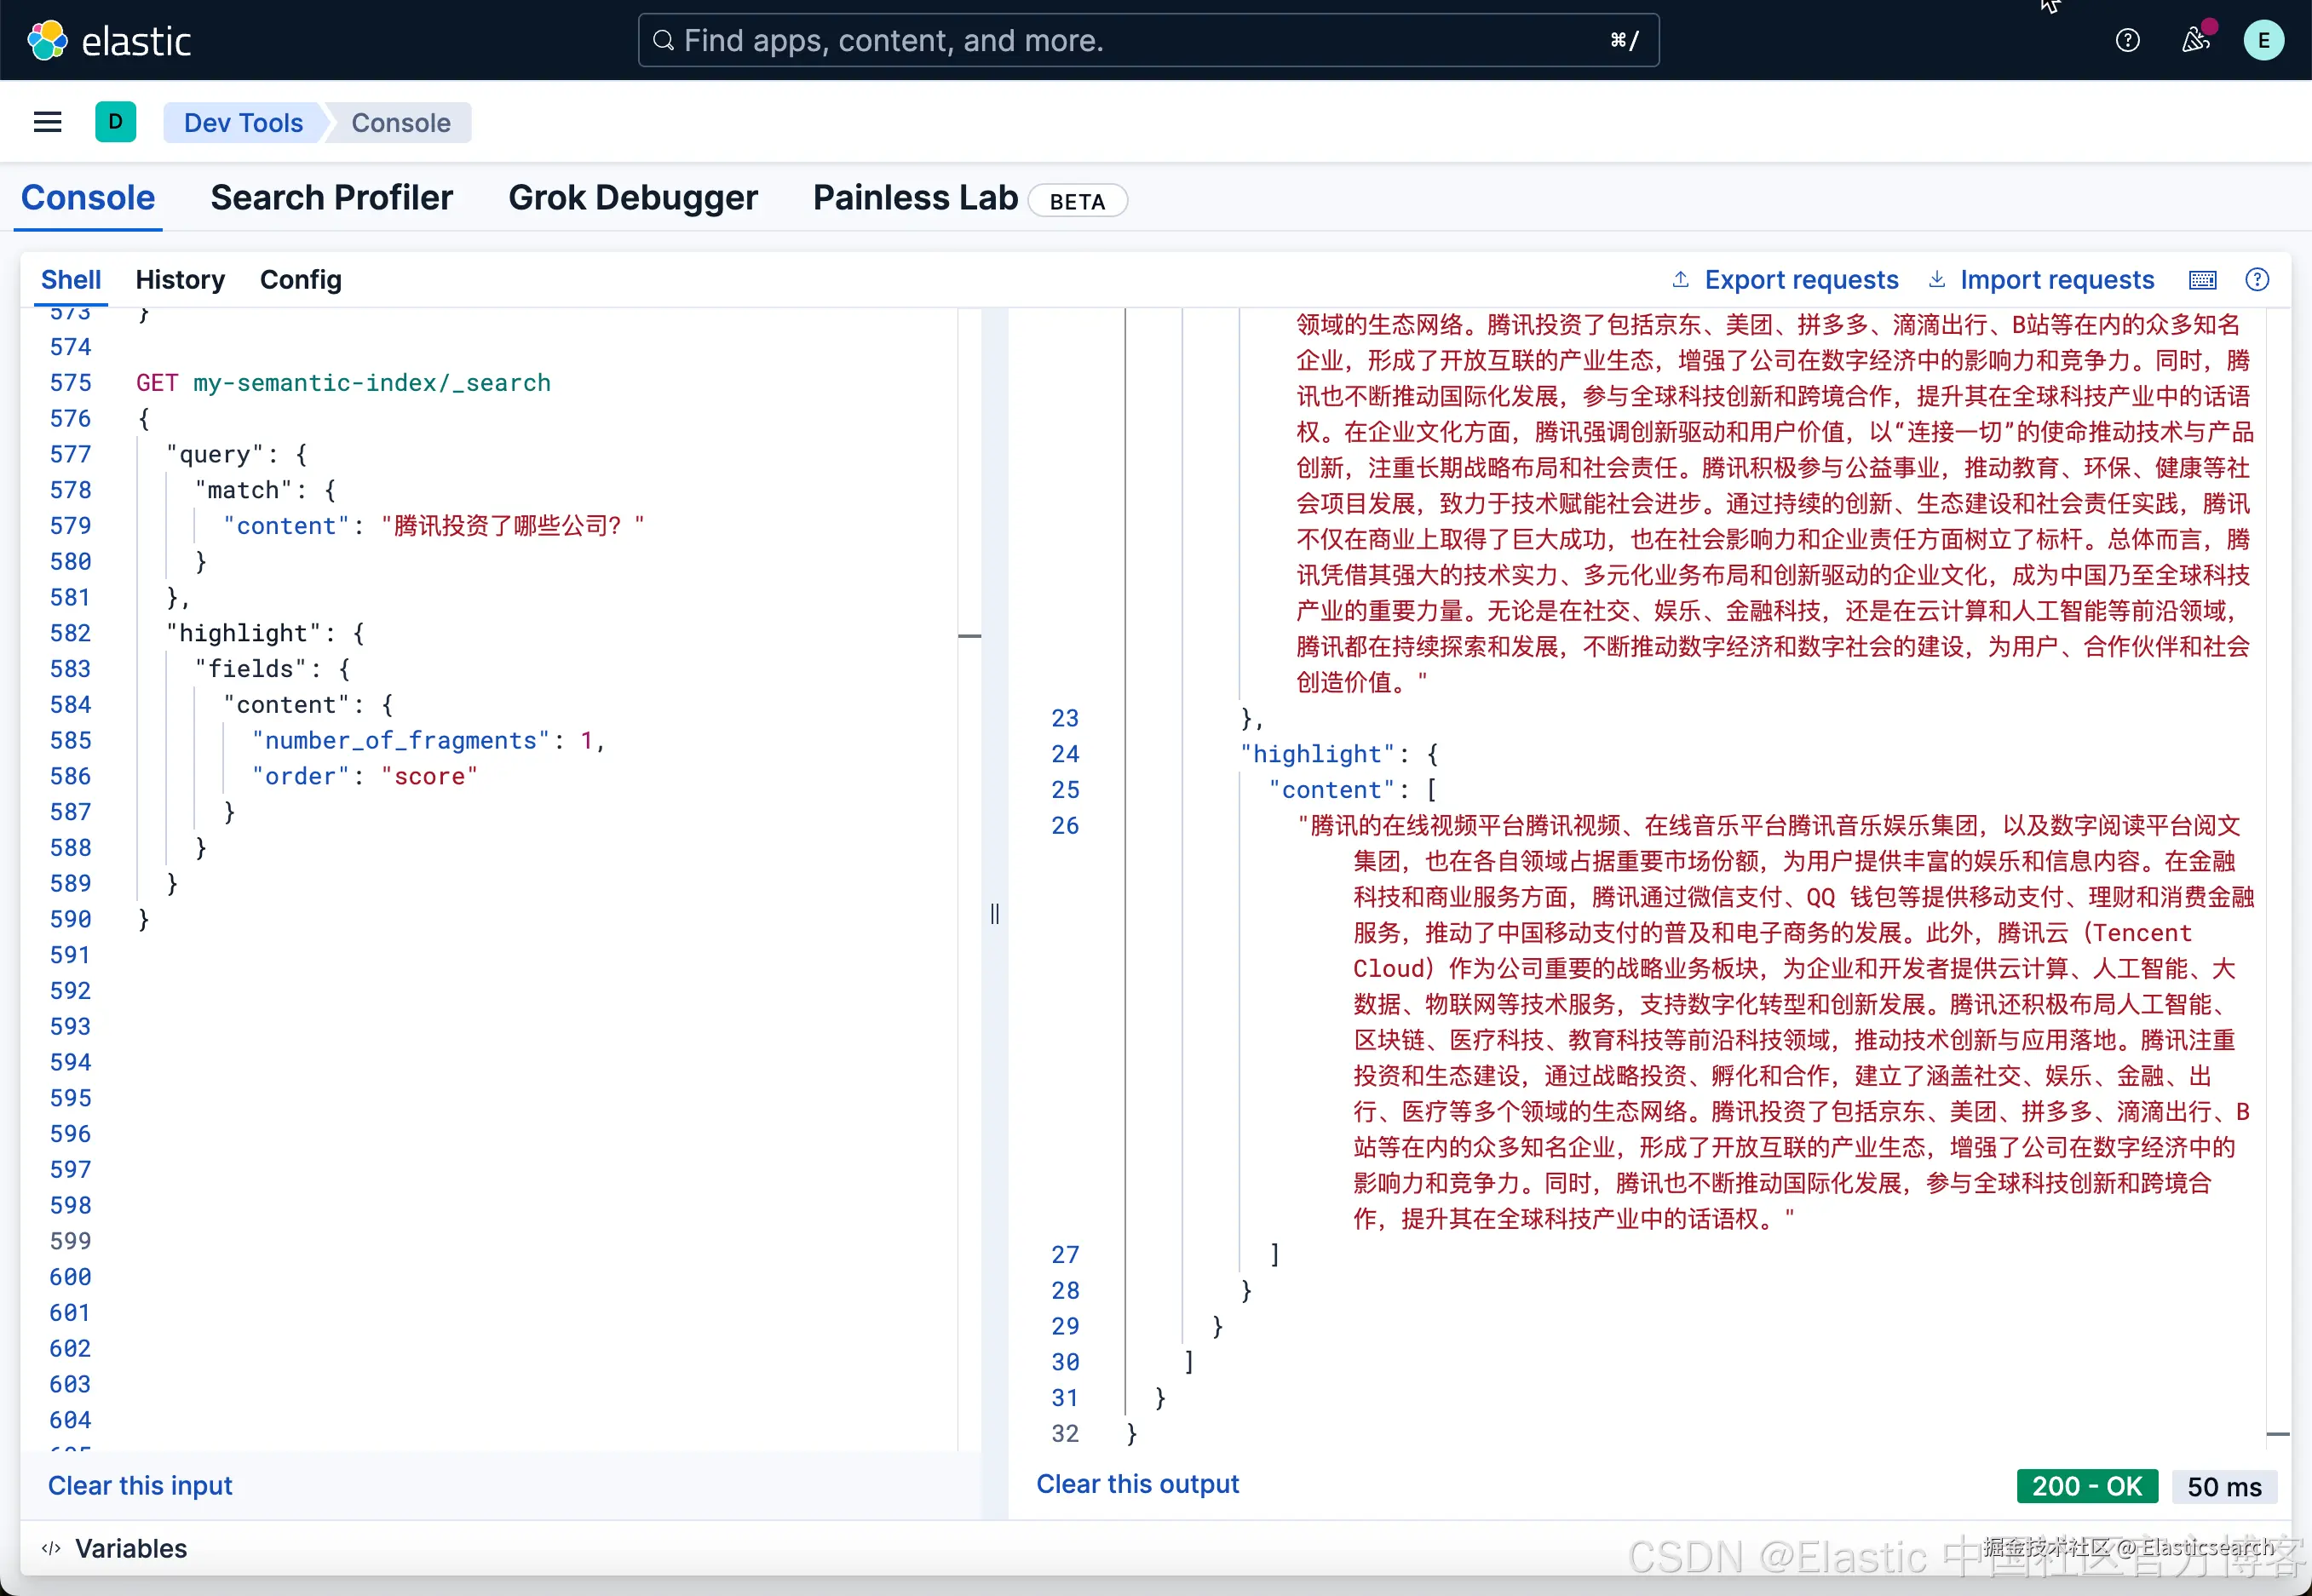
Task: Open the Painless Lab tab
Action: click(915, 198)
